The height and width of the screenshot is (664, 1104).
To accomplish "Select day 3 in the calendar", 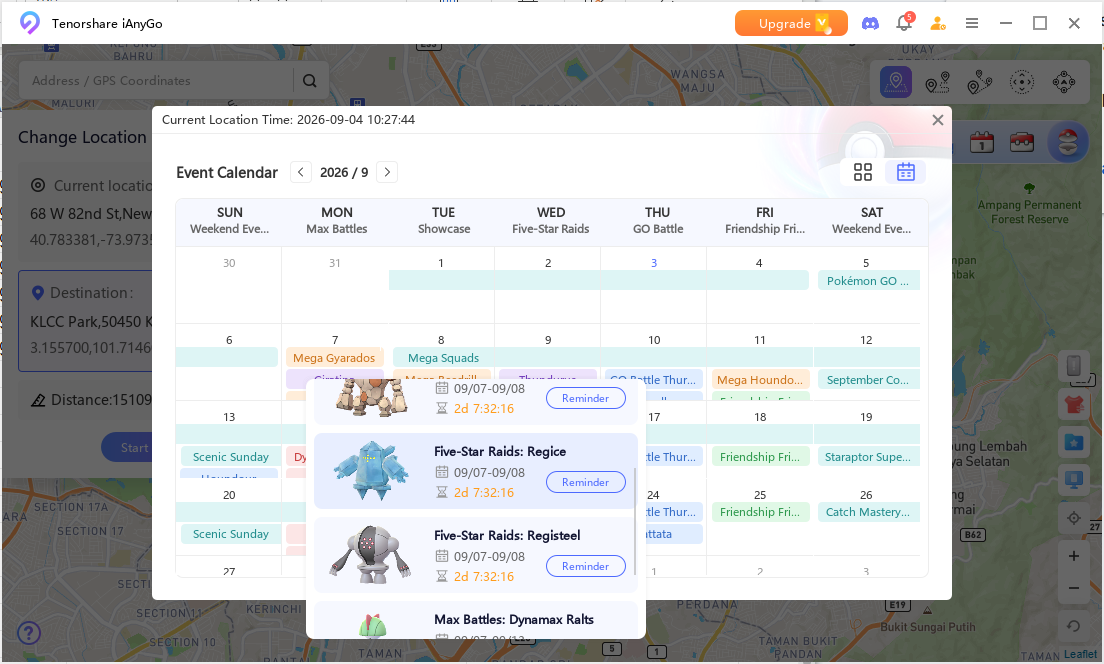I will coord(654,263).
